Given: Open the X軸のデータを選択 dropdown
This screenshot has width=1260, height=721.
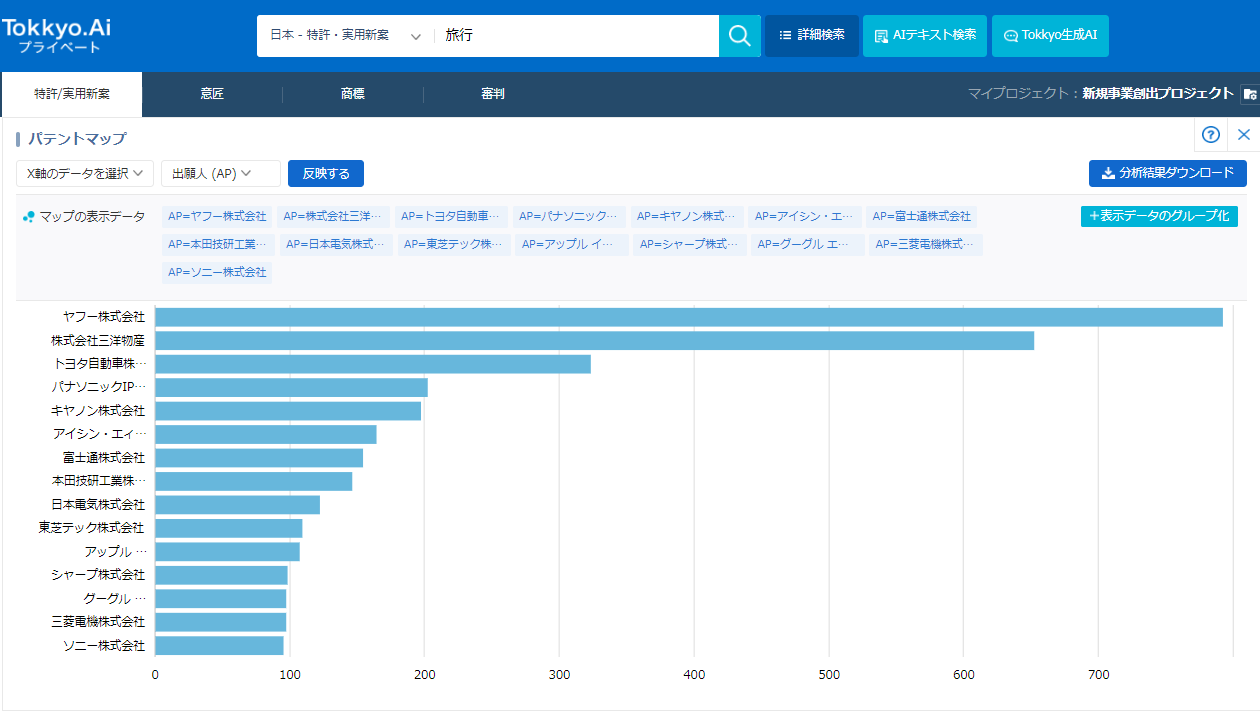Looking at the screenshot, I should click(x=85, y=174).
